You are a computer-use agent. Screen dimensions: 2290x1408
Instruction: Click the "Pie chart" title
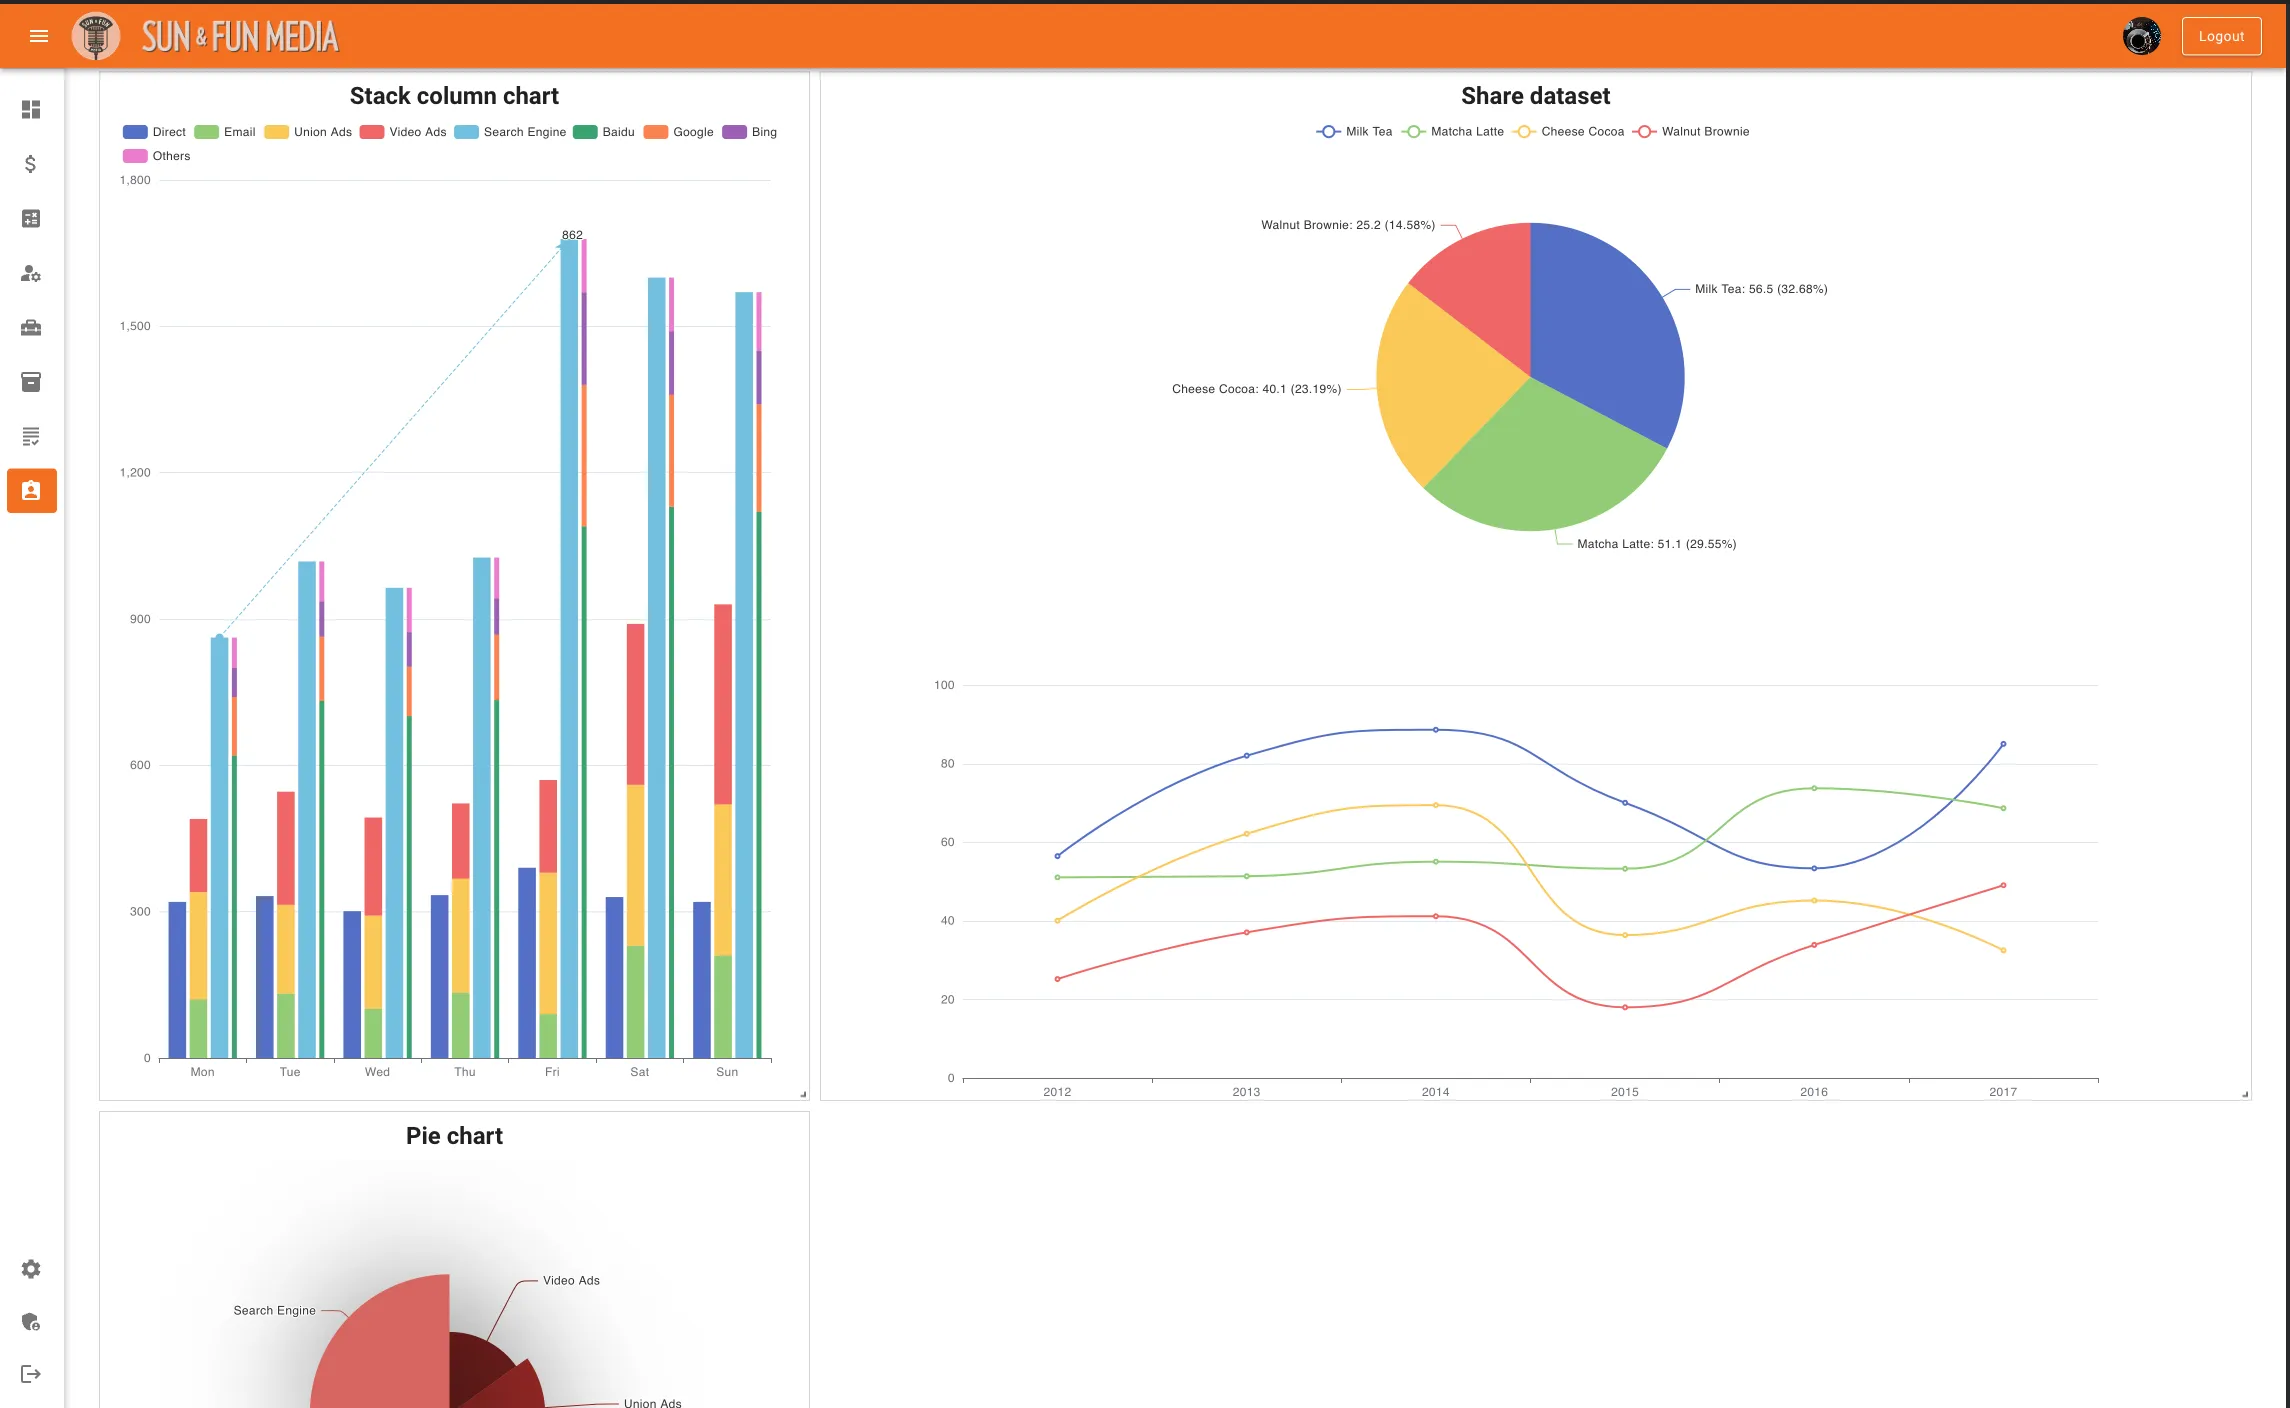point(454,1136)
